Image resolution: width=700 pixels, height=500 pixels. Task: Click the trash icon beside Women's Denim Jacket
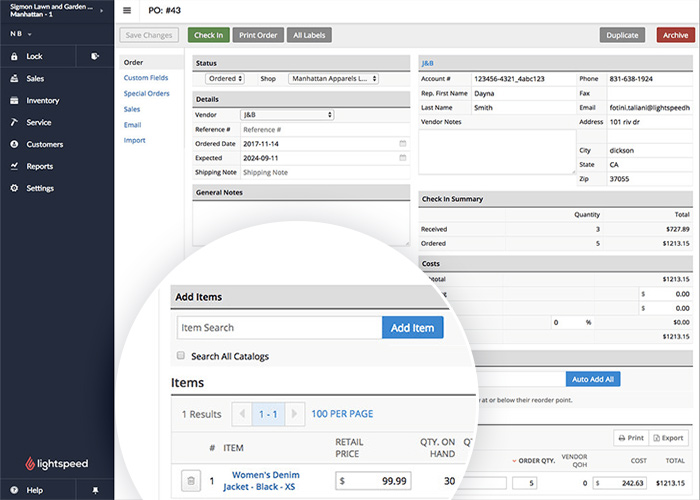click(x=190, y=481)
